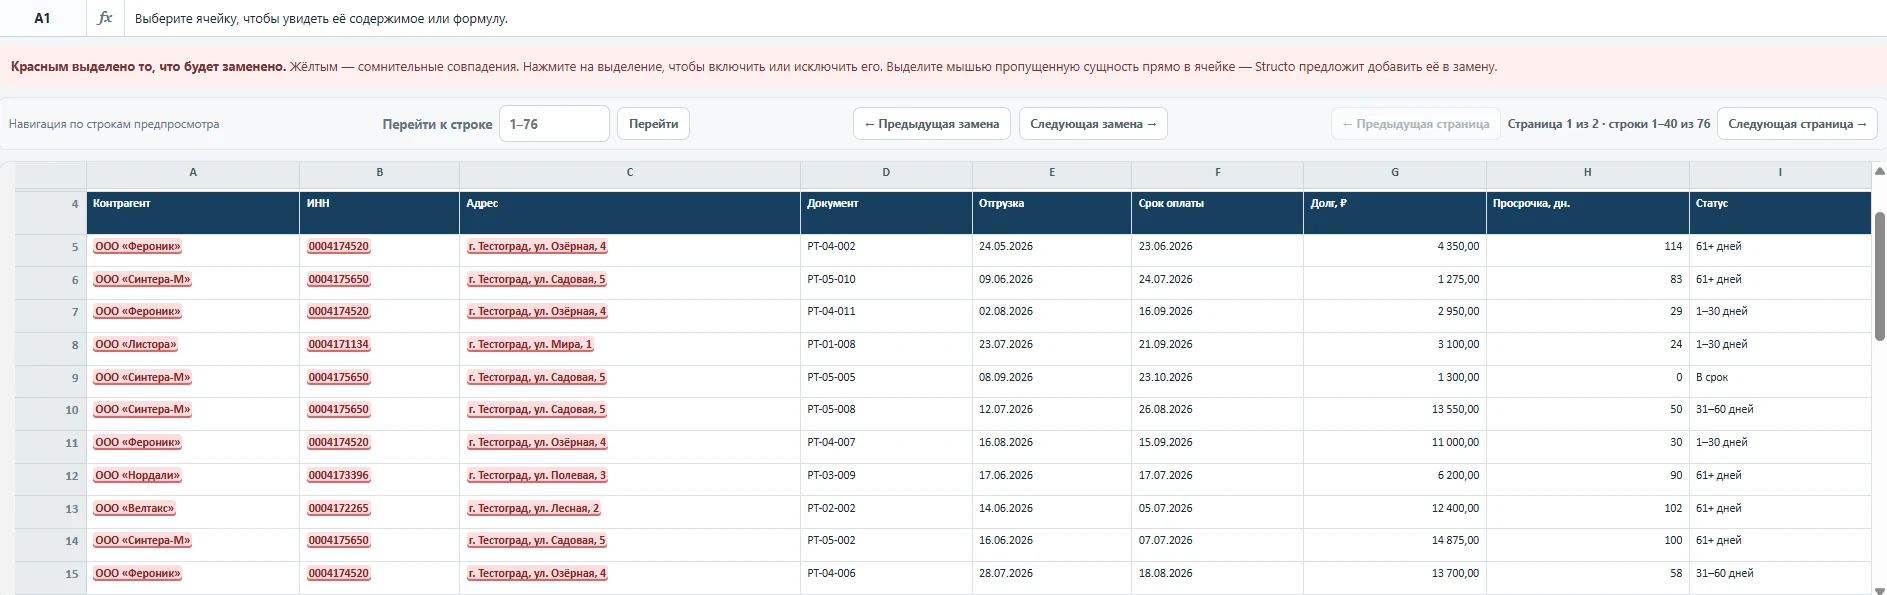Click the 'Статус' header cell
Image resolution: width=1887 pixels, height=595 pixels.
[x=1780, y=212]
